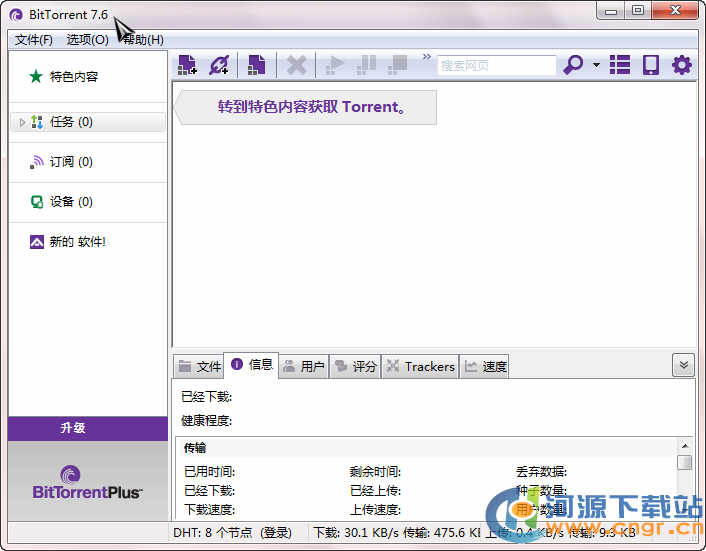Select the 速度 tab
706x551 pixels.
tap(485, 367)
